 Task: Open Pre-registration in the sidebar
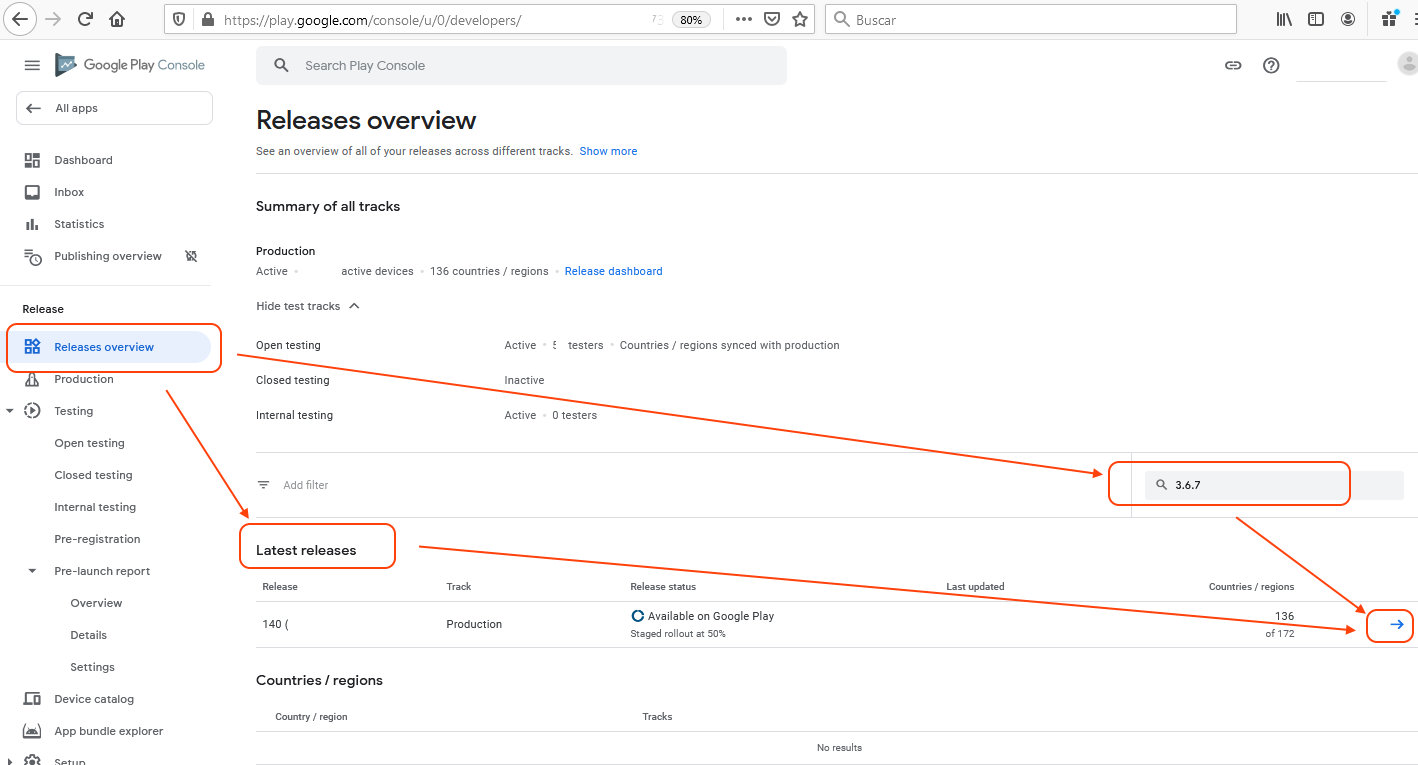[x=97, y=539]
